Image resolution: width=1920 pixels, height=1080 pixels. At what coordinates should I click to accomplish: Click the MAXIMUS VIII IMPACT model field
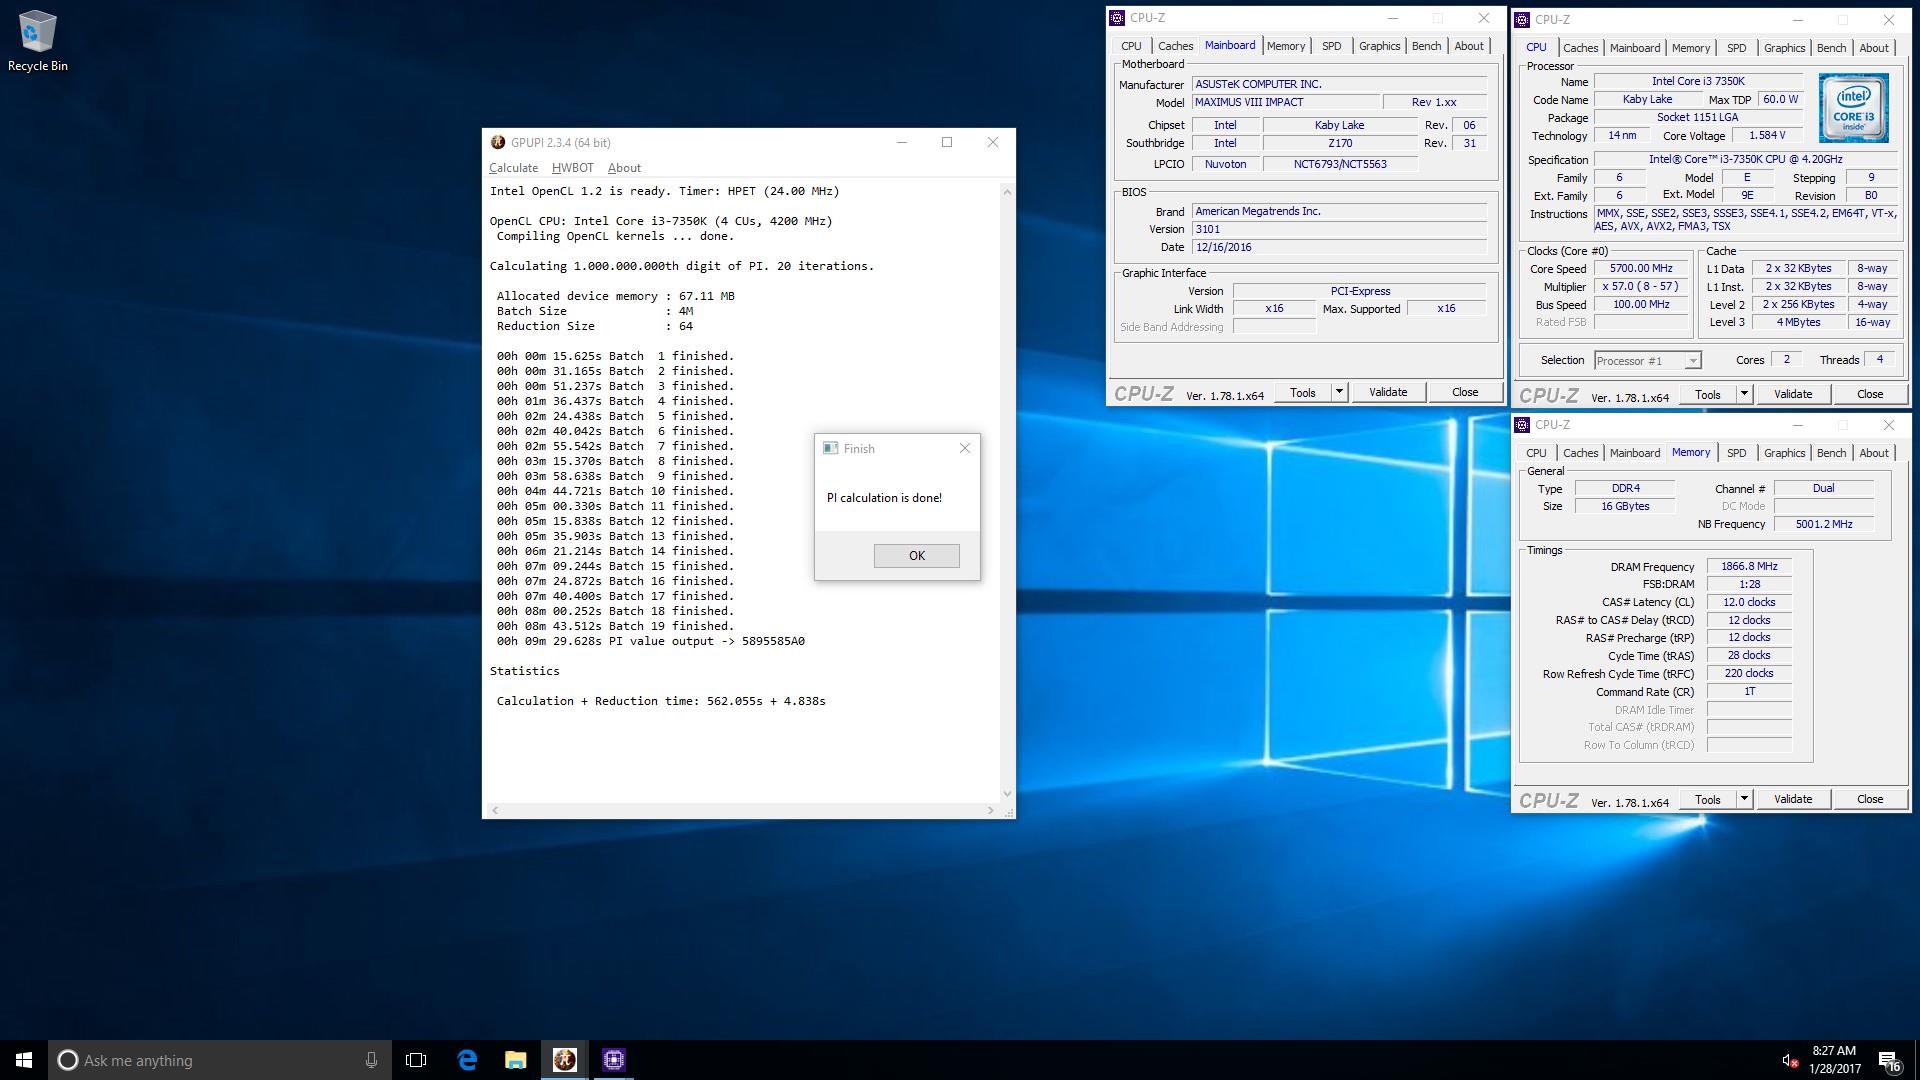[1284, 102]
